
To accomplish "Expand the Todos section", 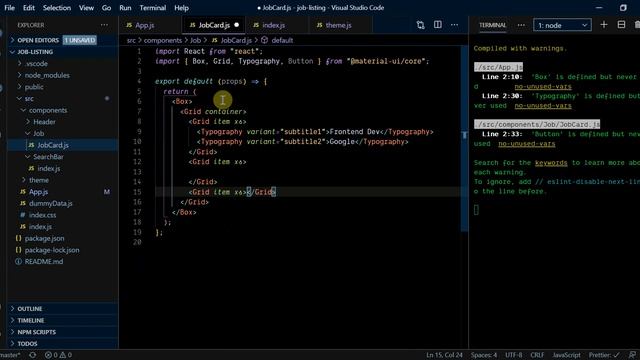I will [27, 344].
